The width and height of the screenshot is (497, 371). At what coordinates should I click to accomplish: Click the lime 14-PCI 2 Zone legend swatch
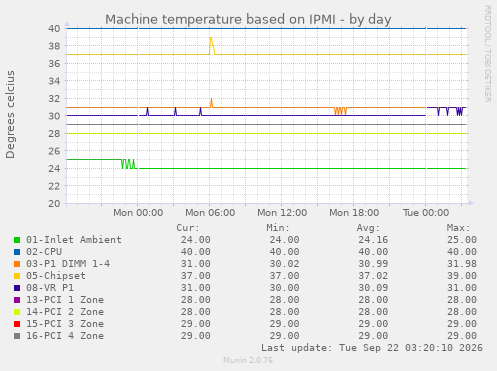17,312
